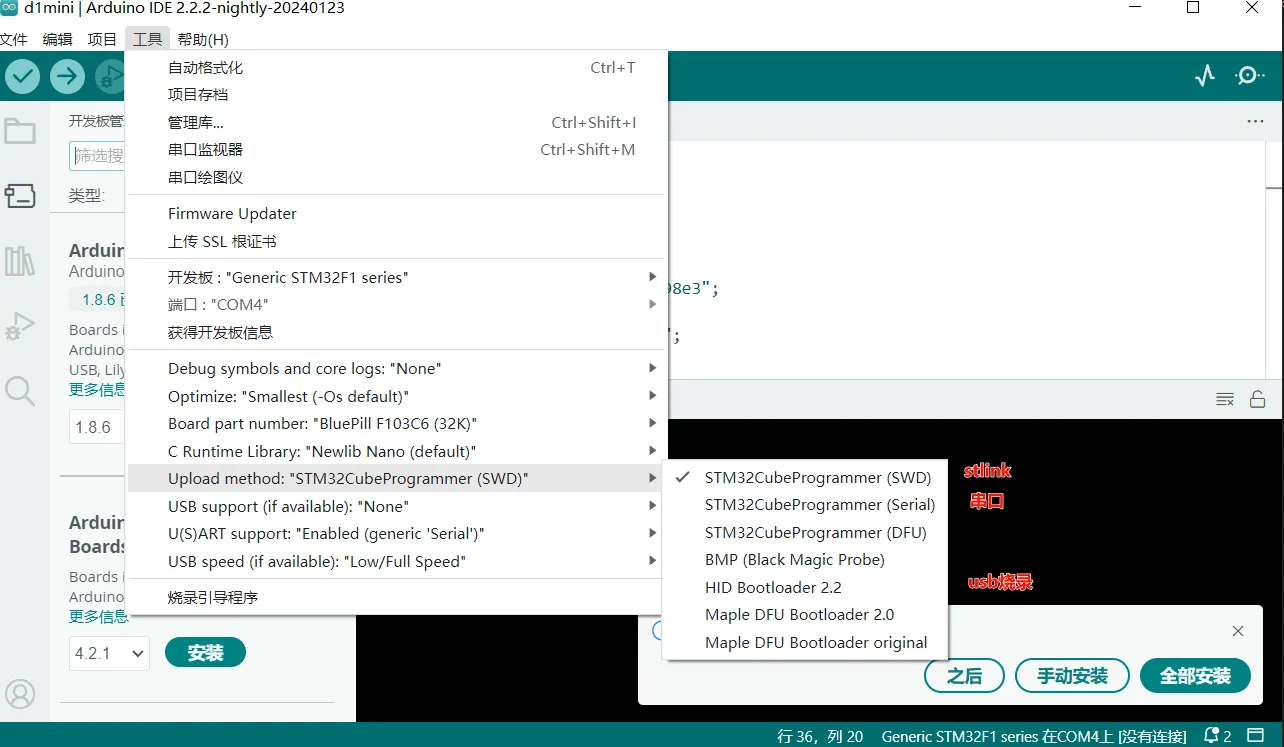Click 串口监视器 menu entry

pos(205,150)
